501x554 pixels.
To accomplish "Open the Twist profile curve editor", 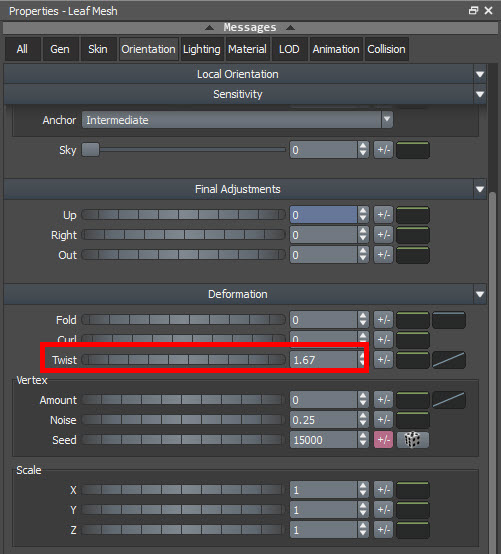I will 449,360.
